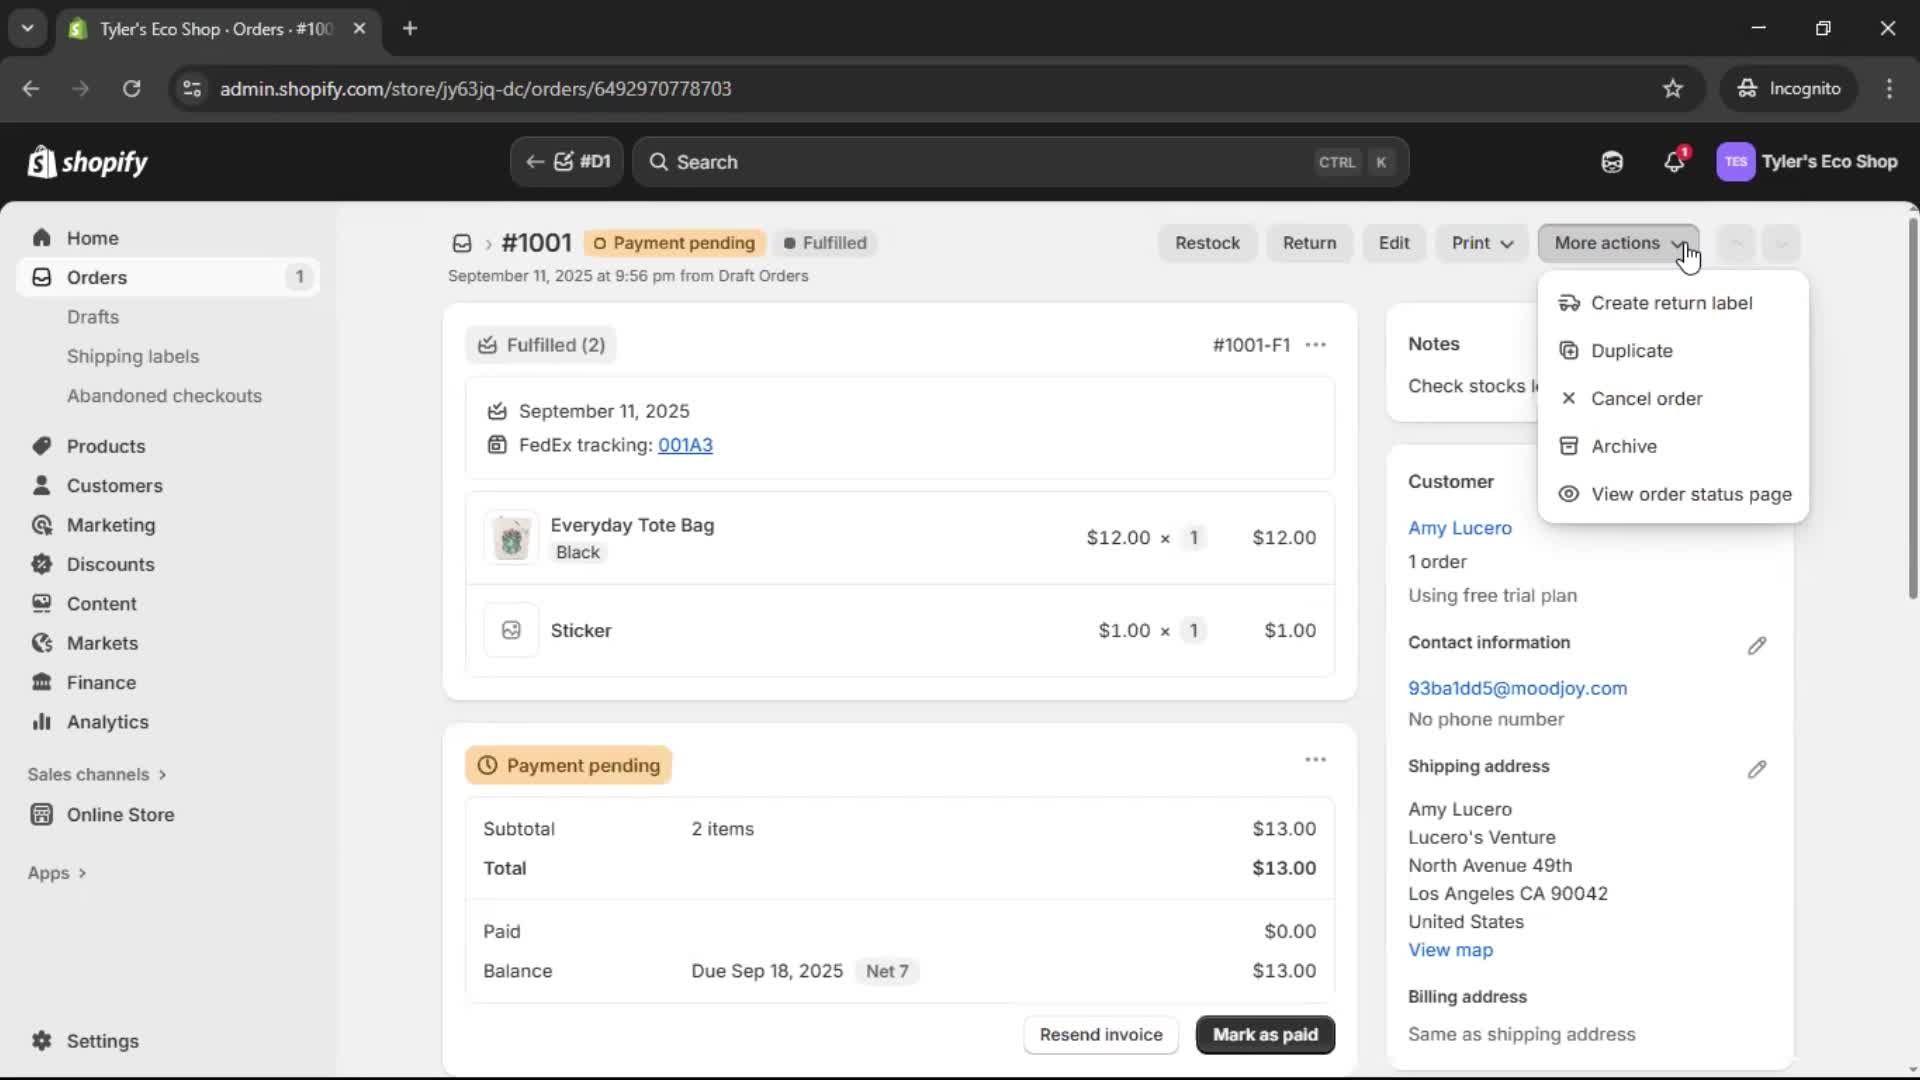1920x1080 pixels.
Task: Click the Shopify logo in top bar
Action: (88, 161)
